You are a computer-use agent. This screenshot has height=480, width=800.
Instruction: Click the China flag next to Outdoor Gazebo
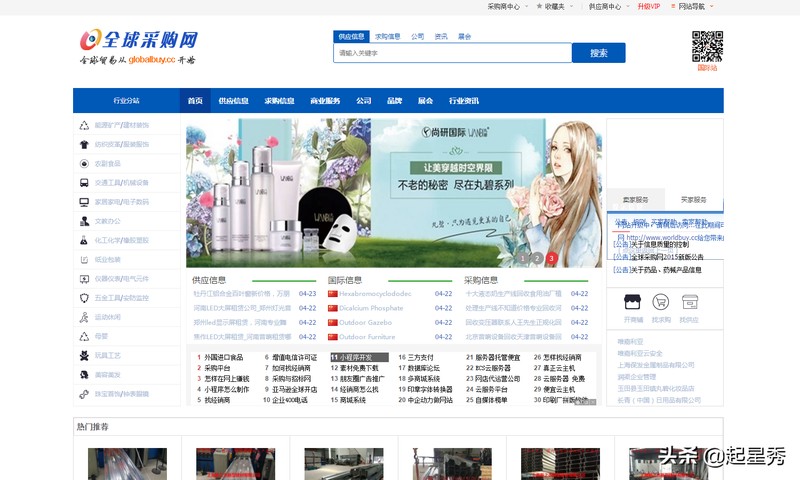pyautogui.click(x=333, y=322)
